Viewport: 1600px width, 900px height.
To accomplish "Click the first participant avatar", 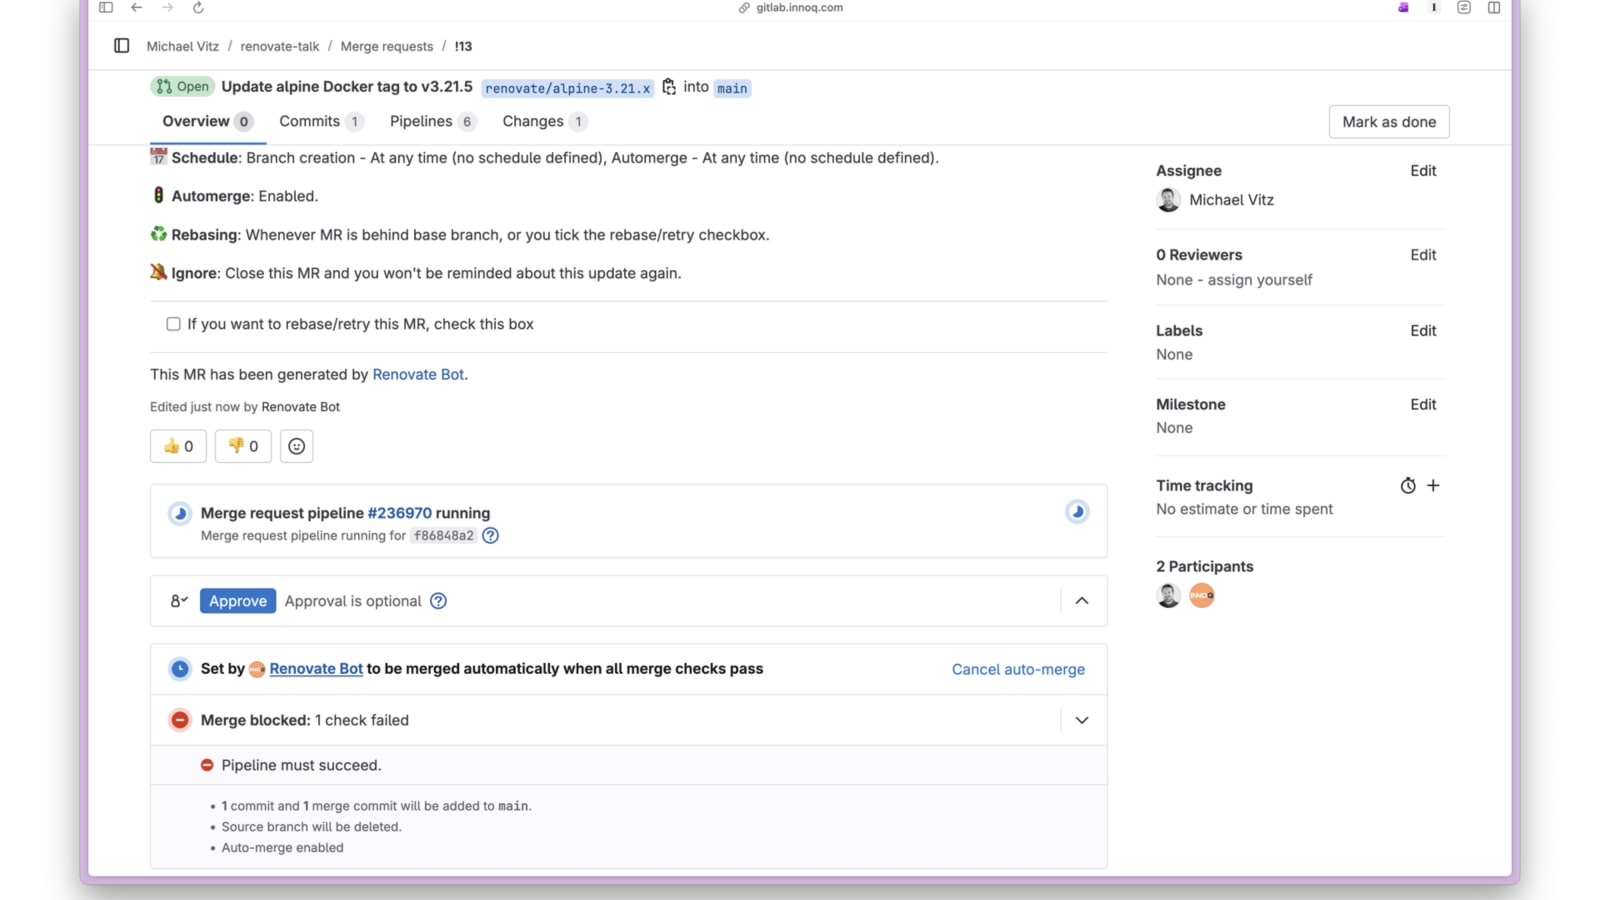I will tap(1168, 596).
